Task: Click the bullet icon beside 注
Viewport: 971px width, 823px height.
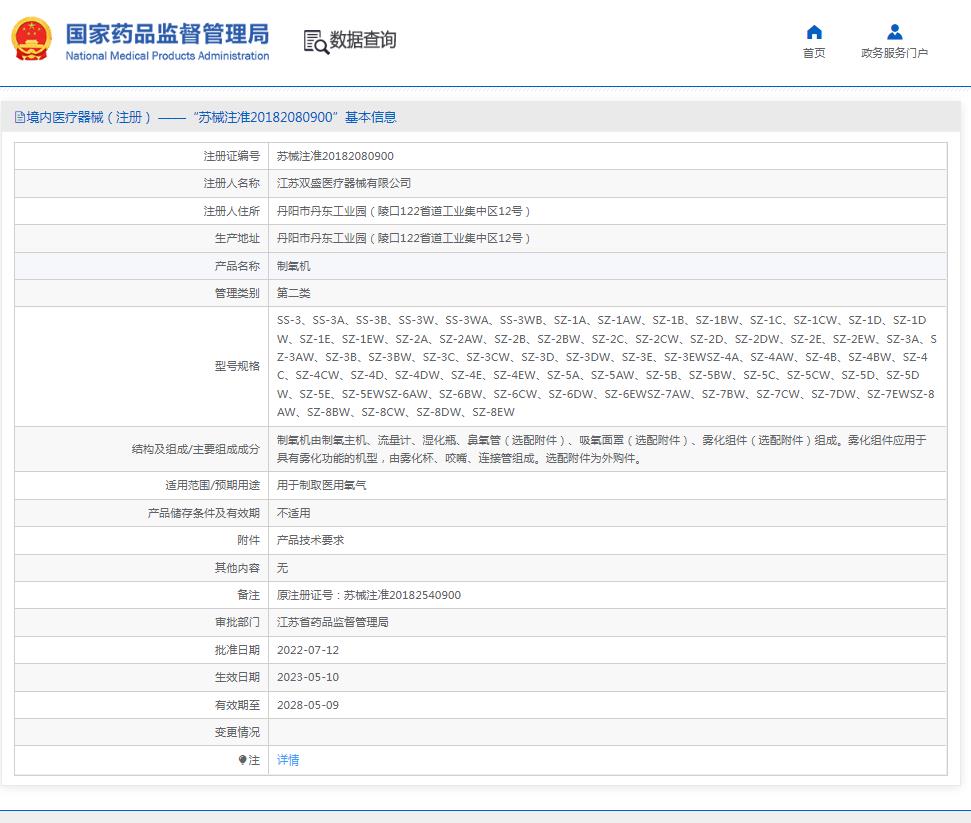Action: coord(242,760)
